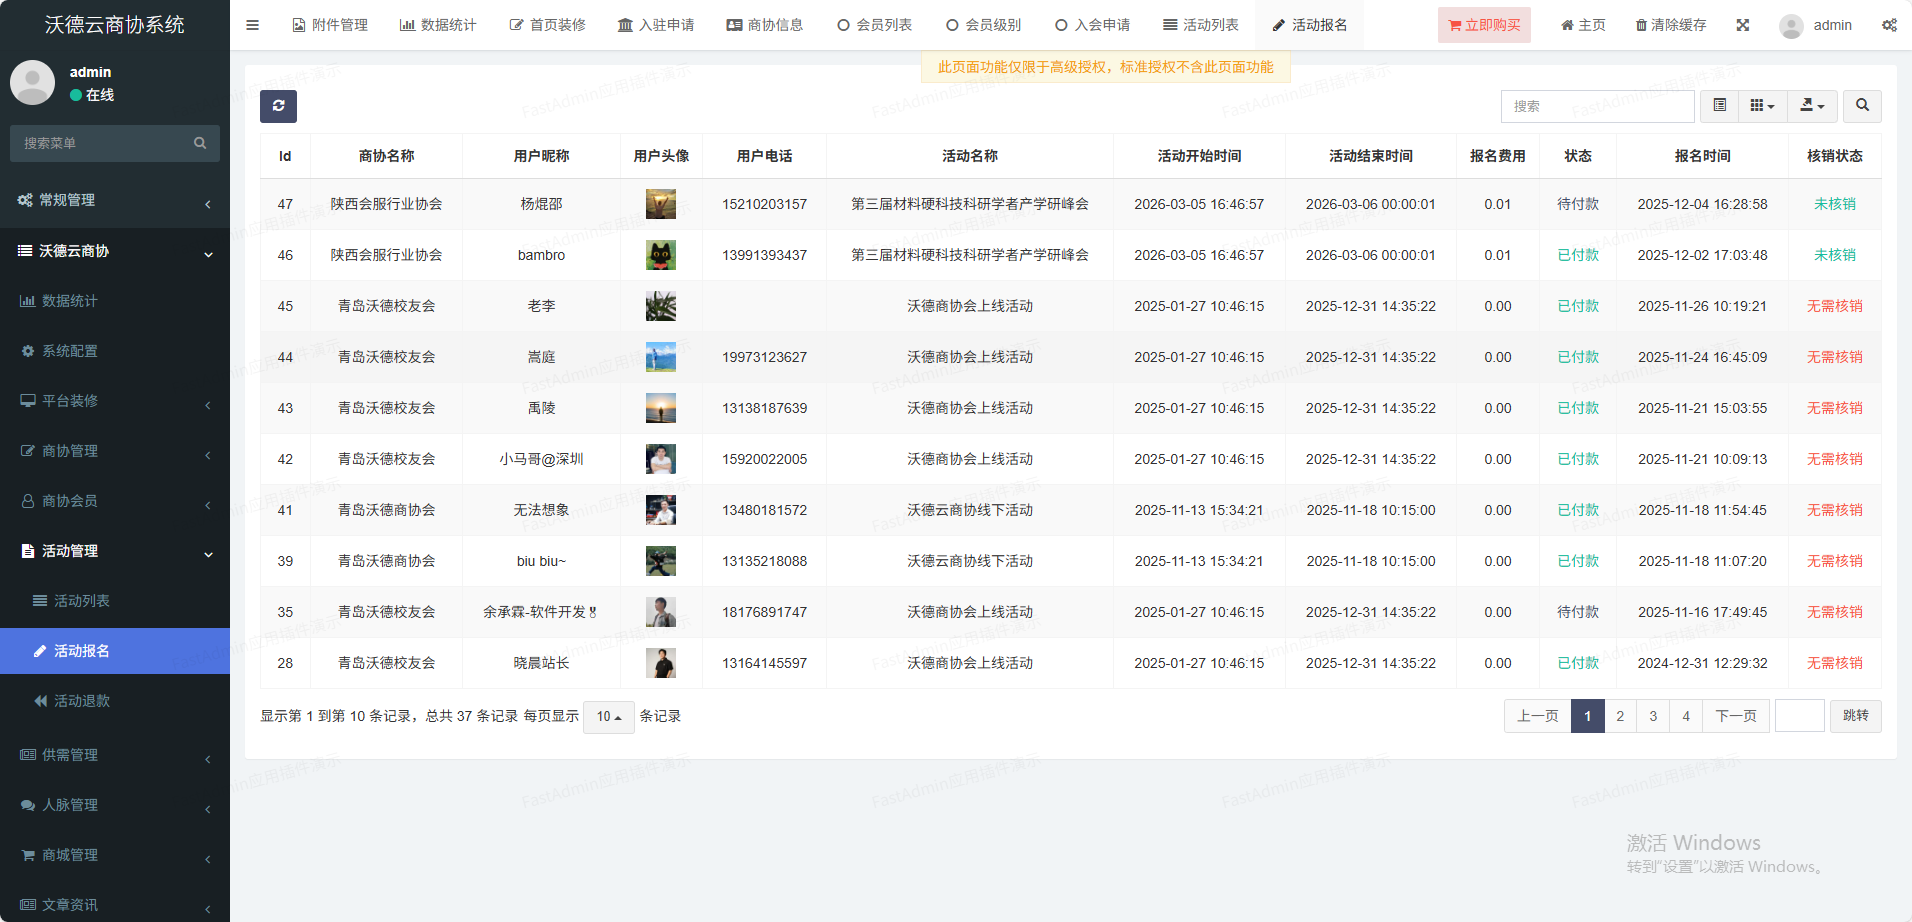Click the fullscreen expand icon
Screen dimensions: 1912x922
point(1743,25)
